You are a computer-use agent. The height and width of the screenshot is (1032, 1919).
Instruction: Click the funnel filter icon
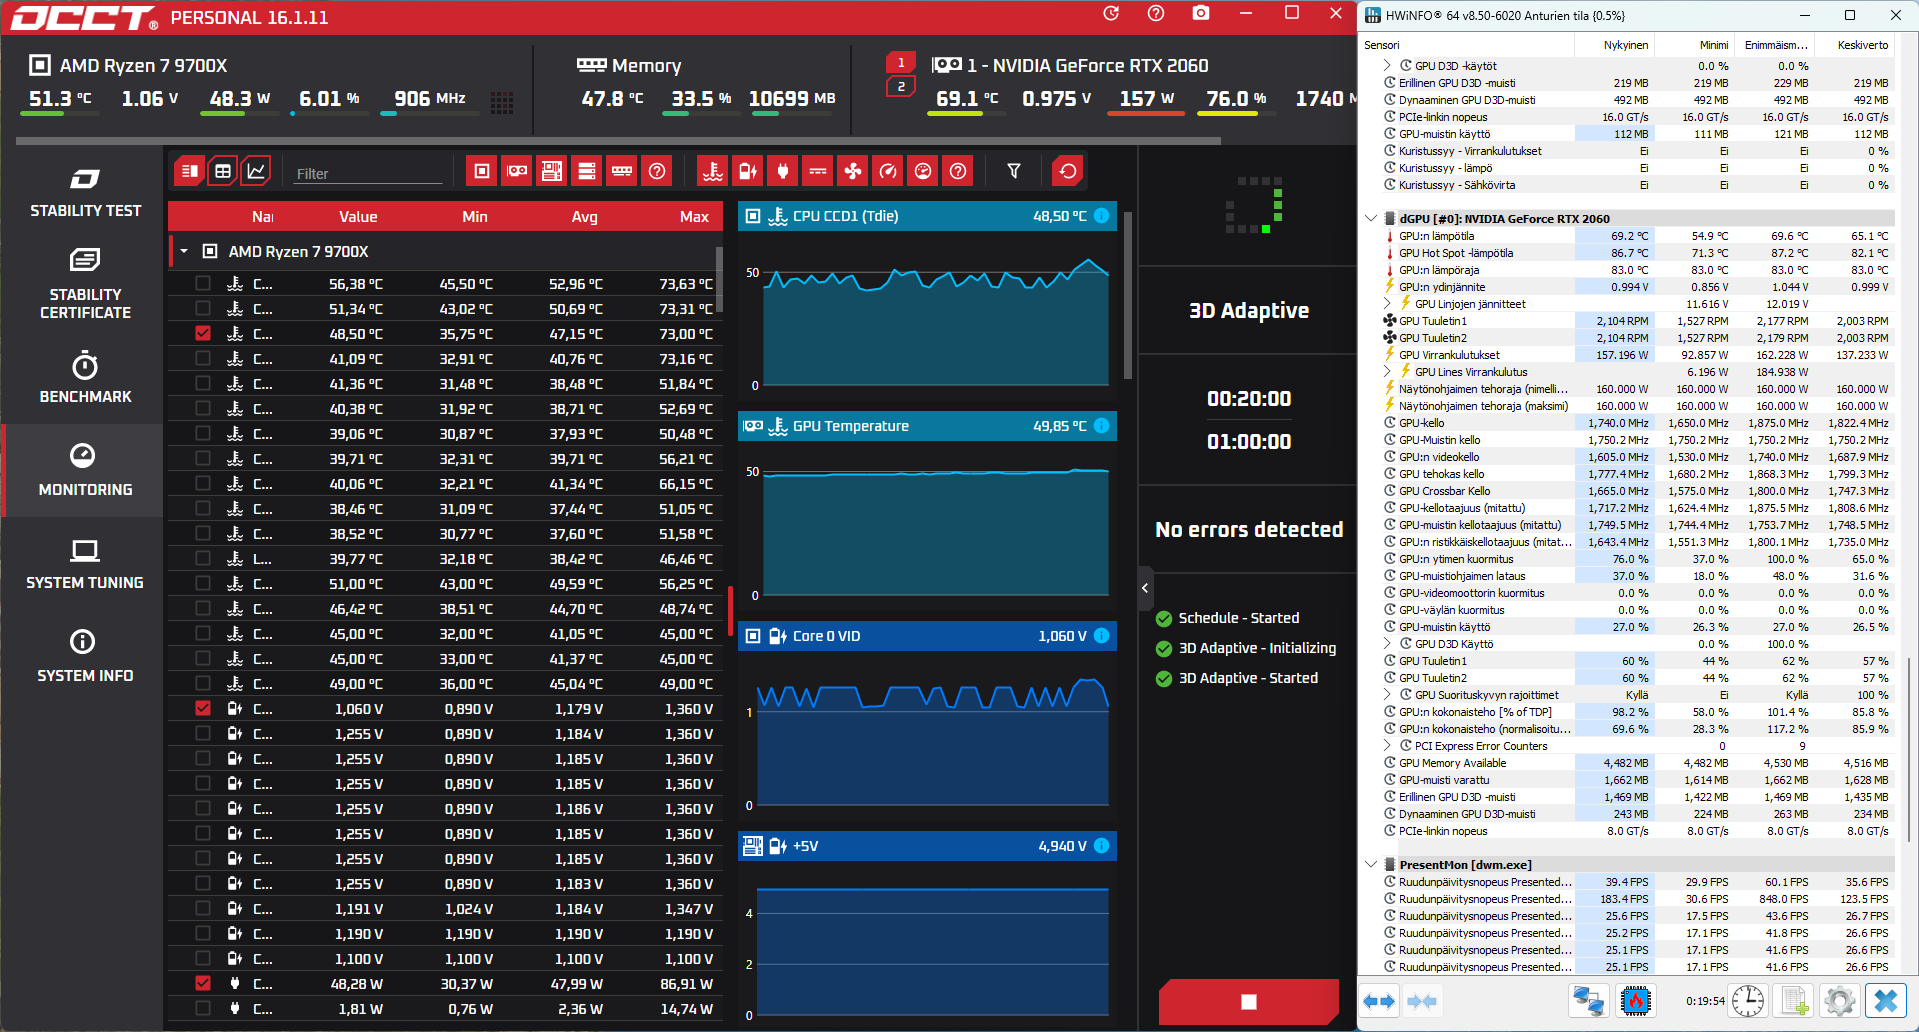[1014, 171]
